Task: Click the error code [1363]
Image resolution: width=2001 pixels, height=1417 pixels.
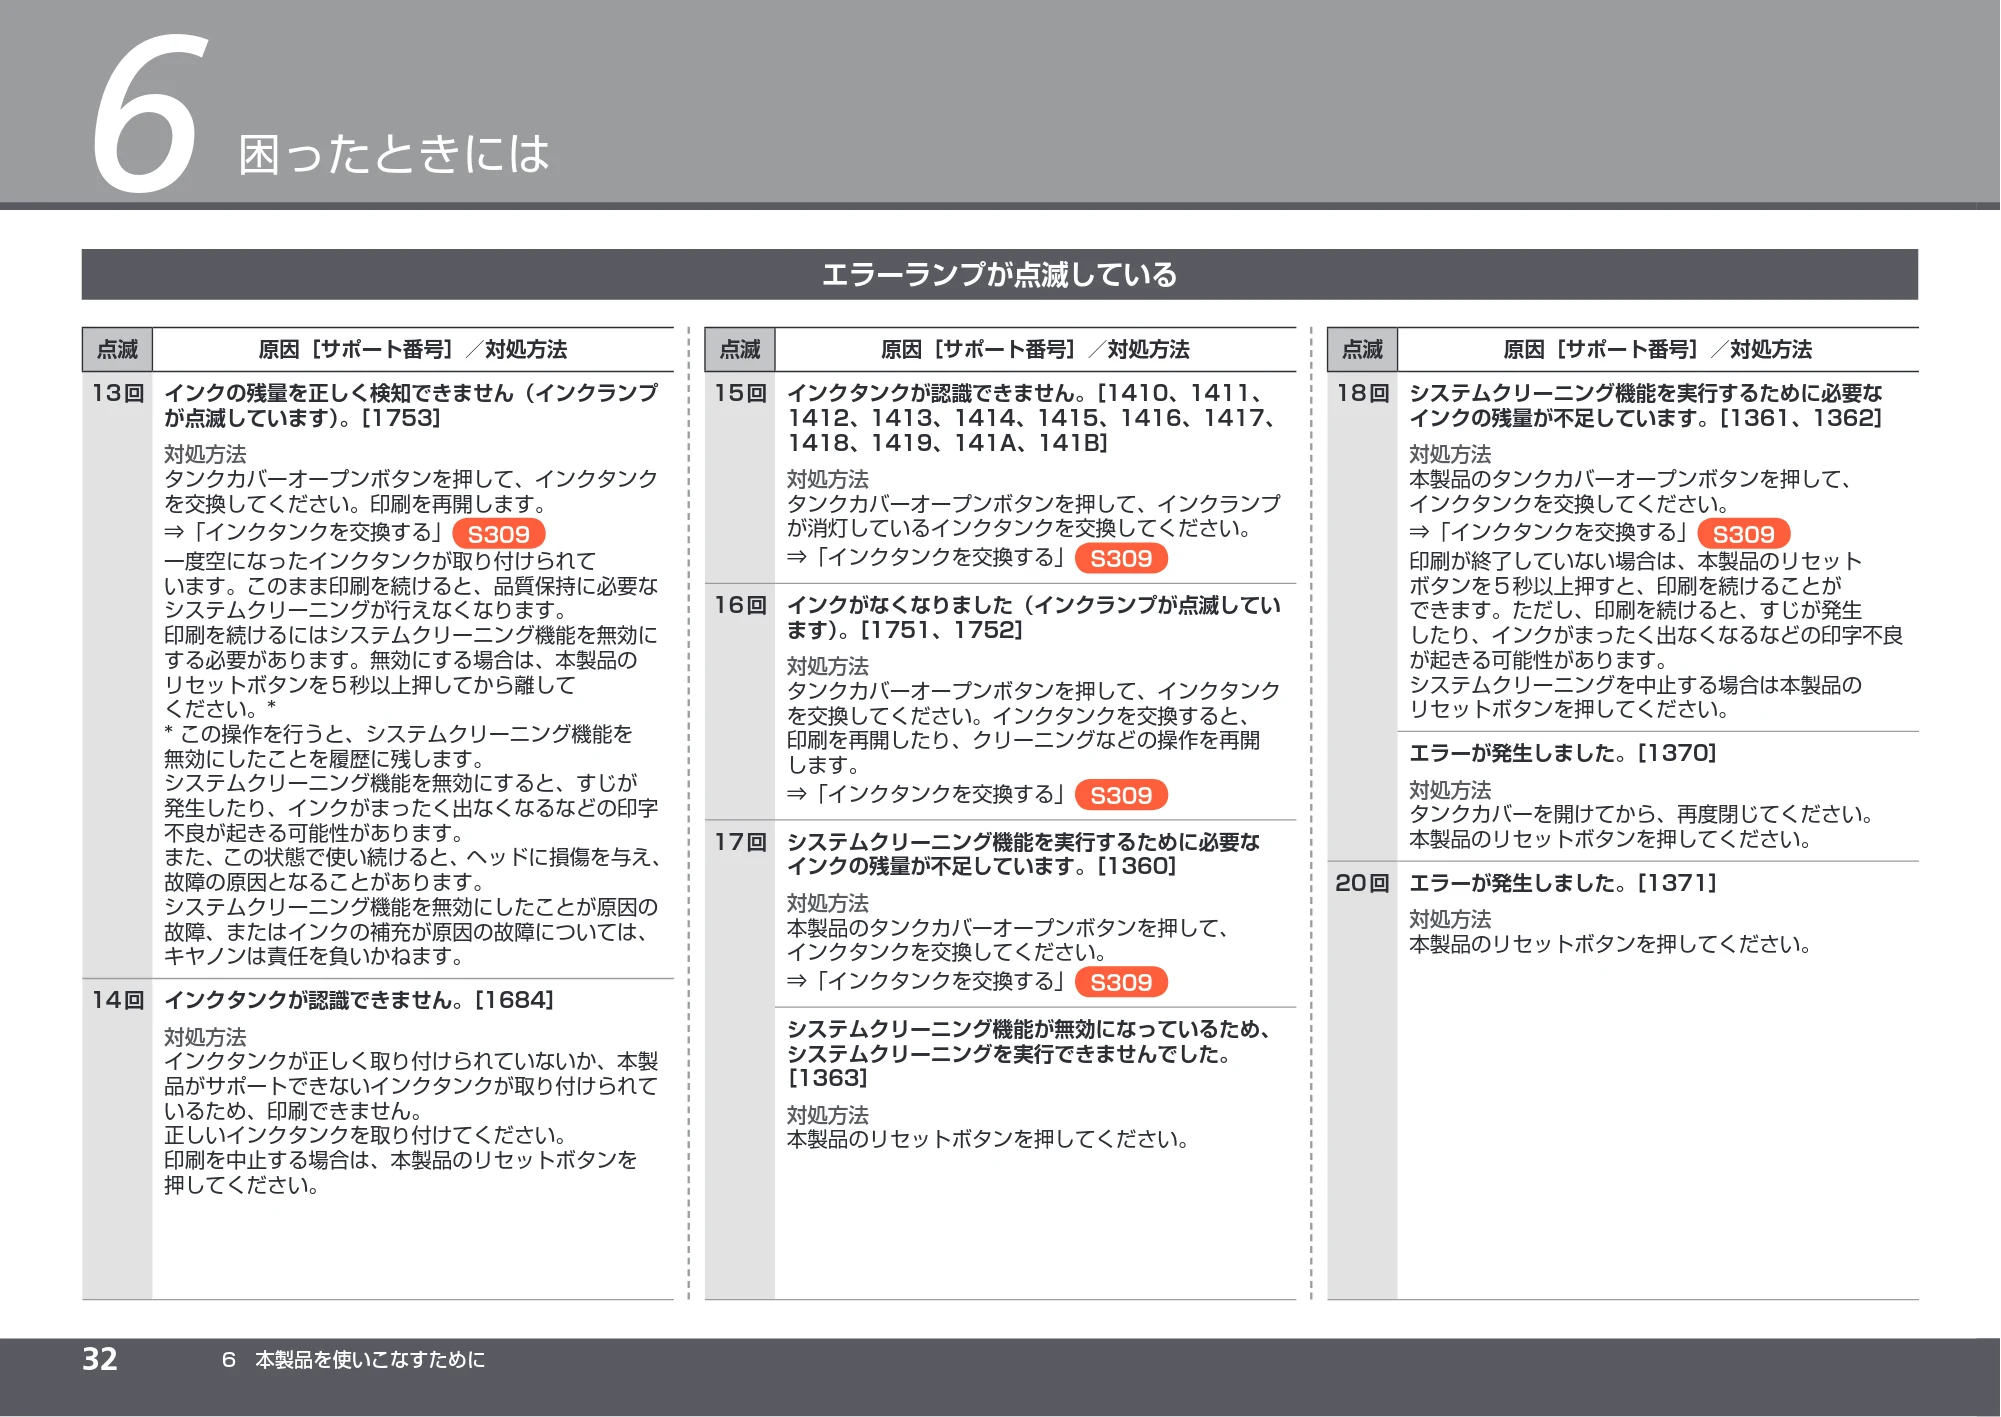Action: tap(828, 1078)
